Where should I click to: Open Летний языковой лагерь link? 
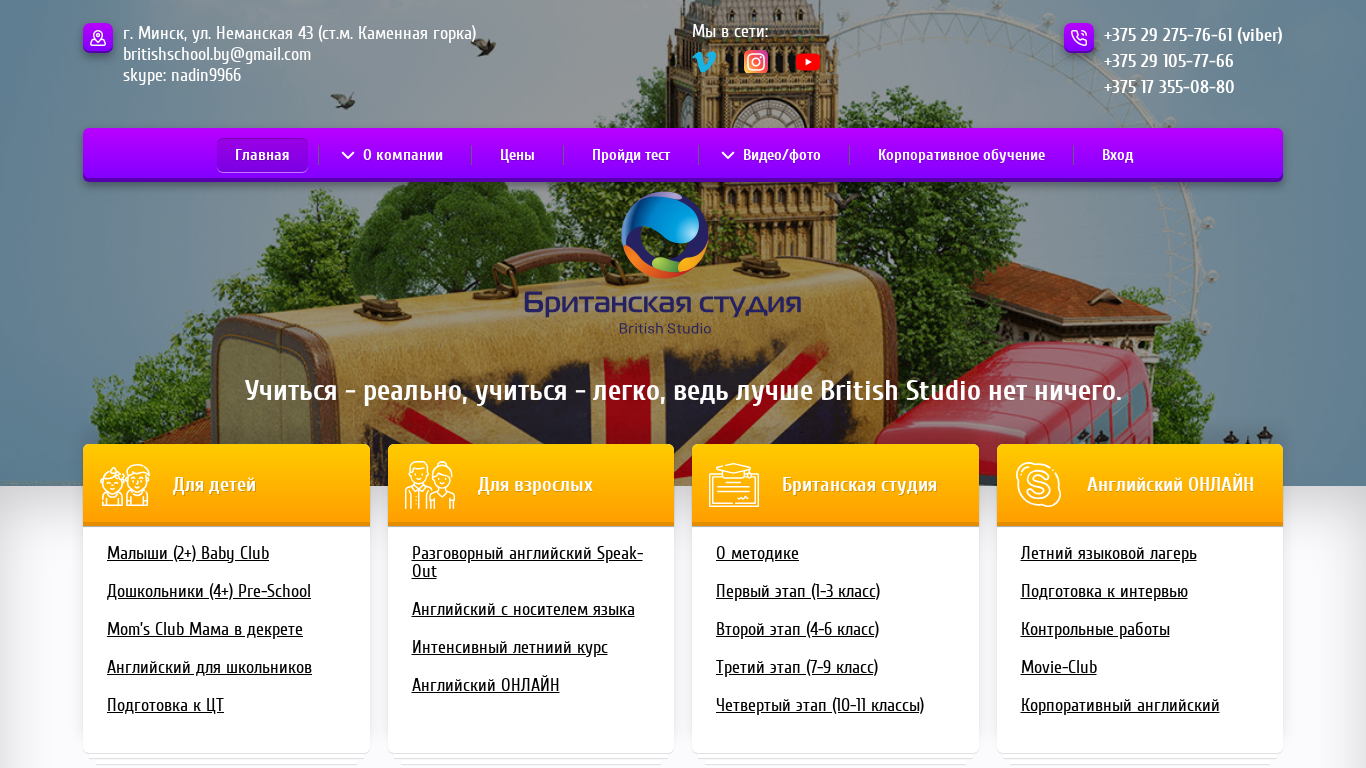coord(1108,553)
